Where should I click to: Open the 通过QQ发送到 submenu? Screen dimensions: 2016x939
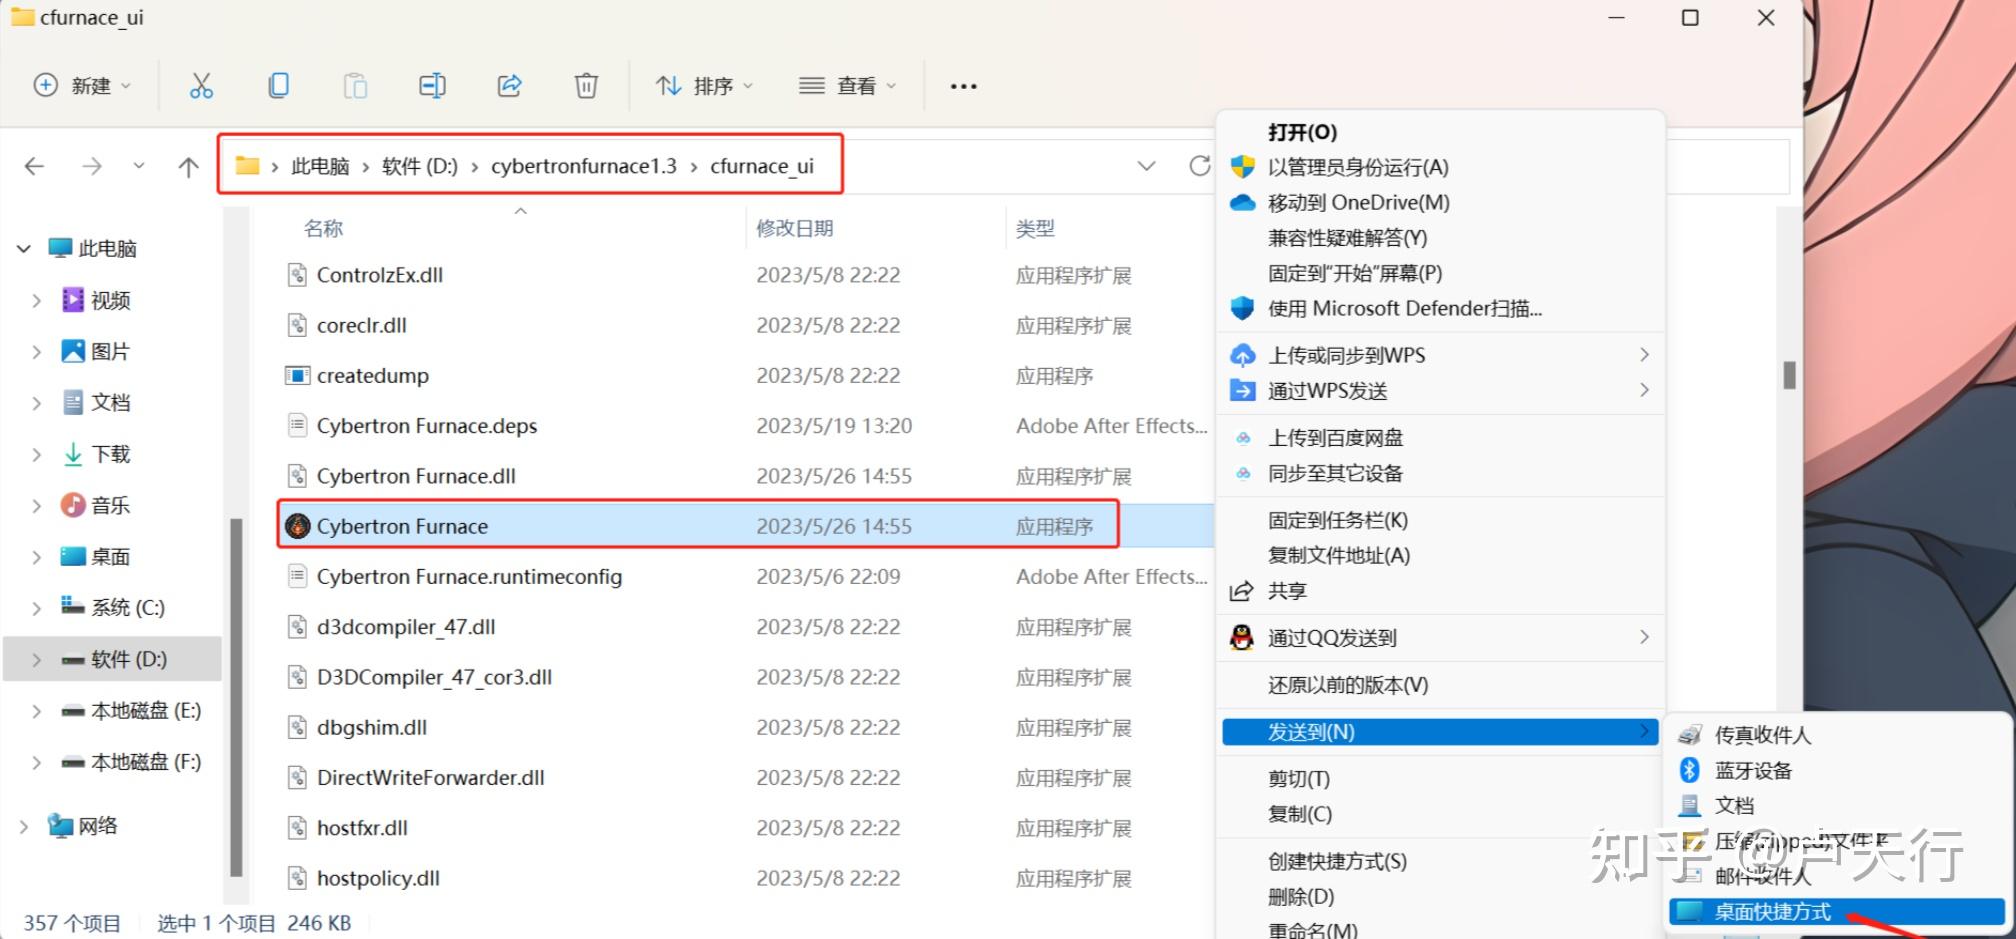point(1440,638)
